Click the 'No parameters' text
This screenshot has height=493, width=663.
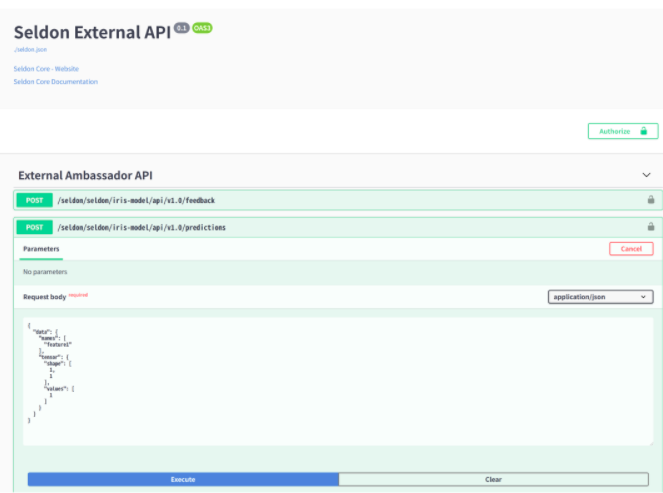click(45, 272)
